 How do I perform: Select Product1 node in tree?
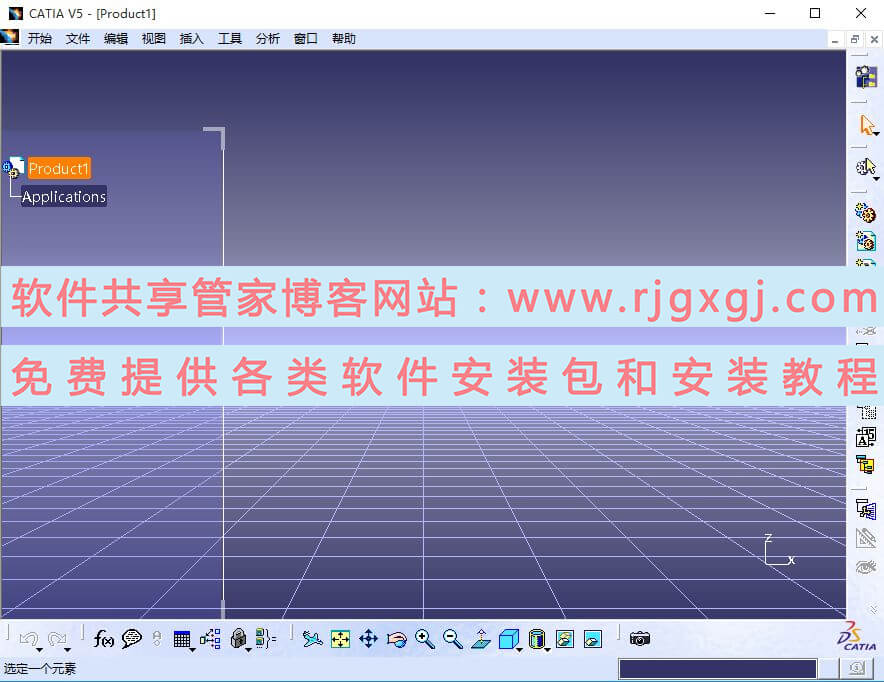pos(59,168)
